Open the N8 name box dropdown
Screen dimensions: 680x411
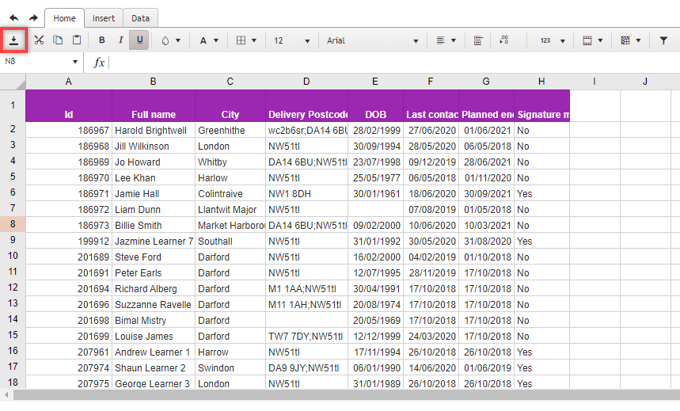click(75, 62)
